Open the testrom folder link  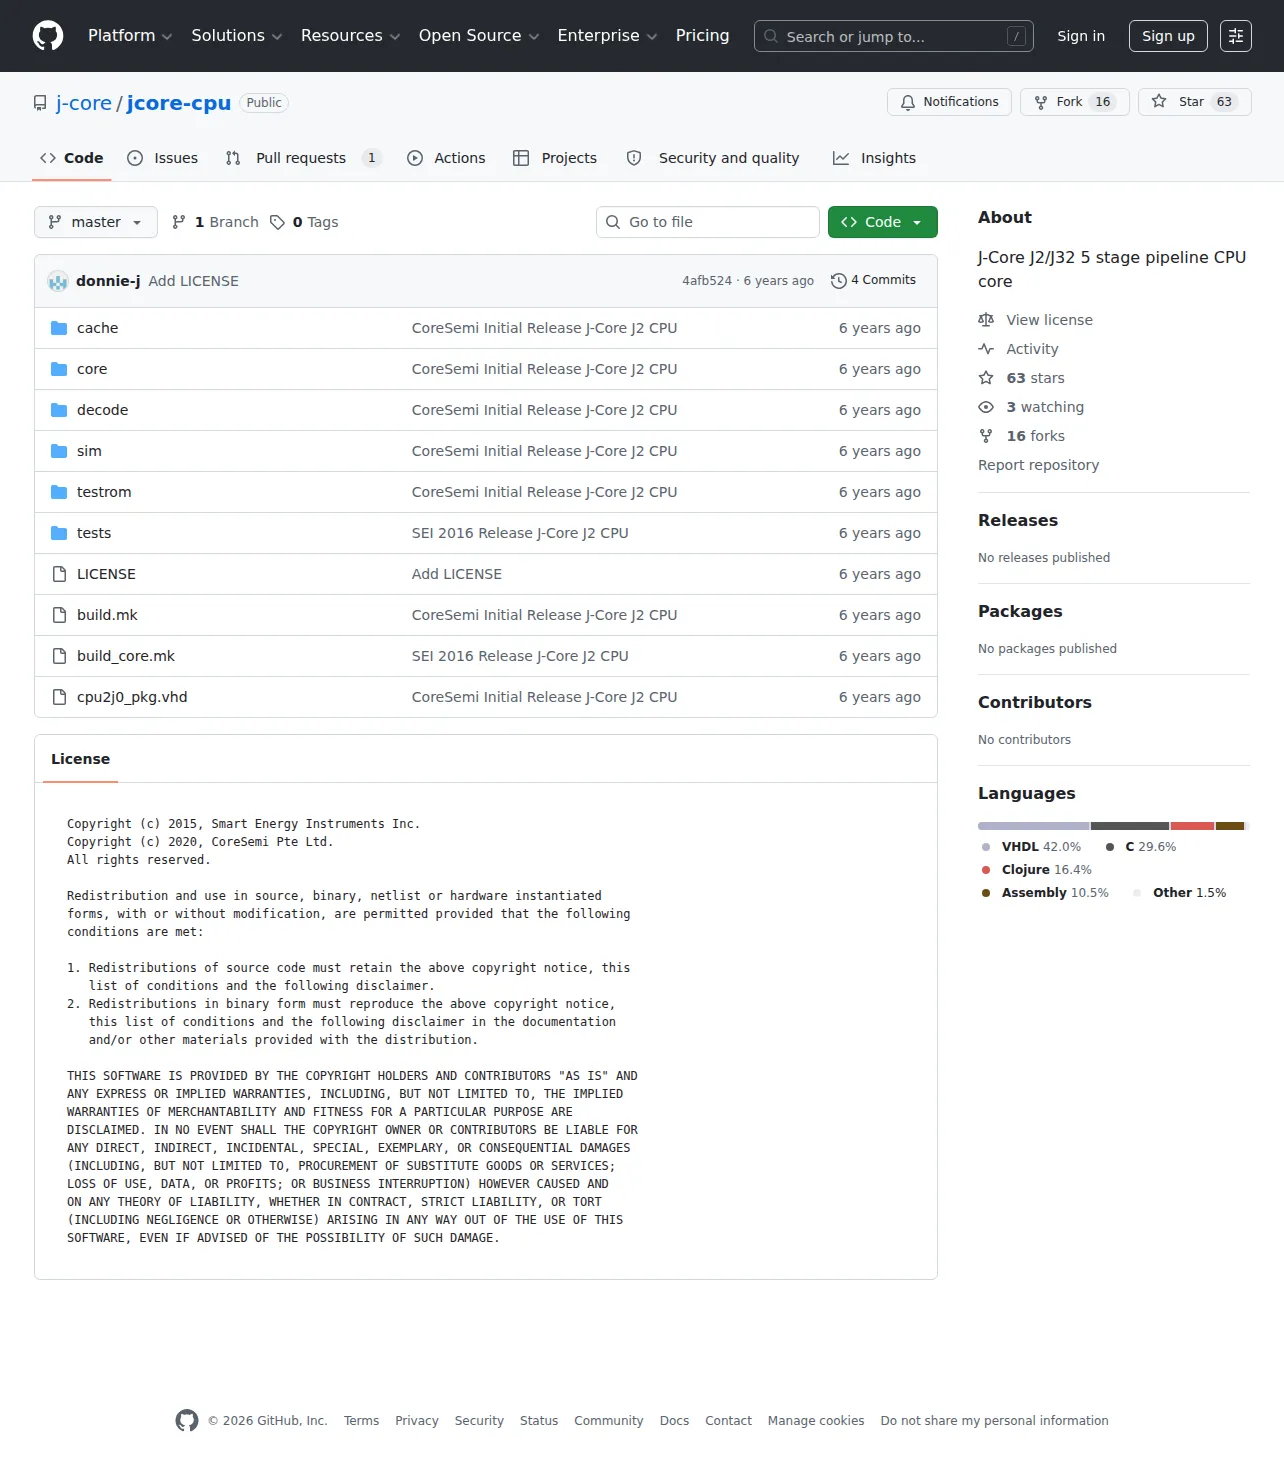click(x=104, y=492)
